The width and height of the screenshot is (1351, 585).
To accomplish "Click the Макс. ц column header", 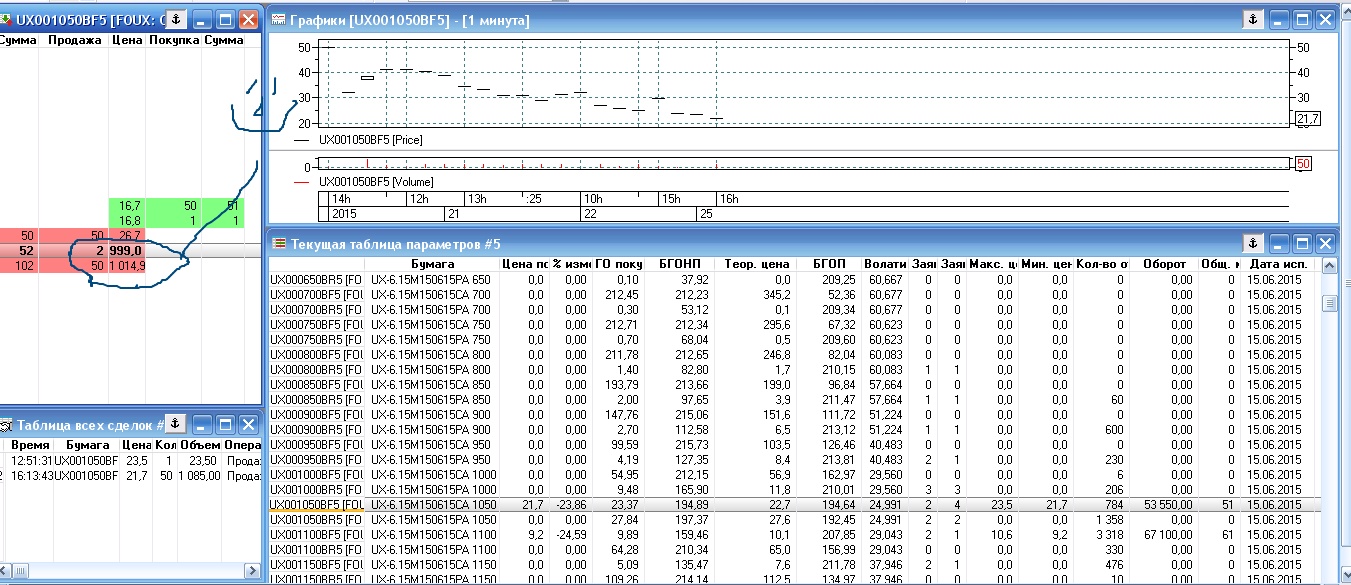I will [992, 264].
